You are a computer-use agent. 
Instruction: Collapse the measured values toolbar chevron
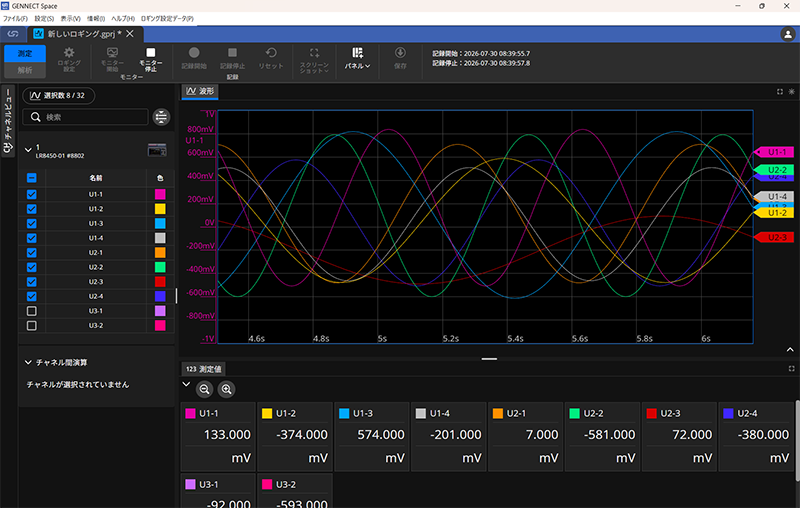pyautogui.click(x=186, y=384)
